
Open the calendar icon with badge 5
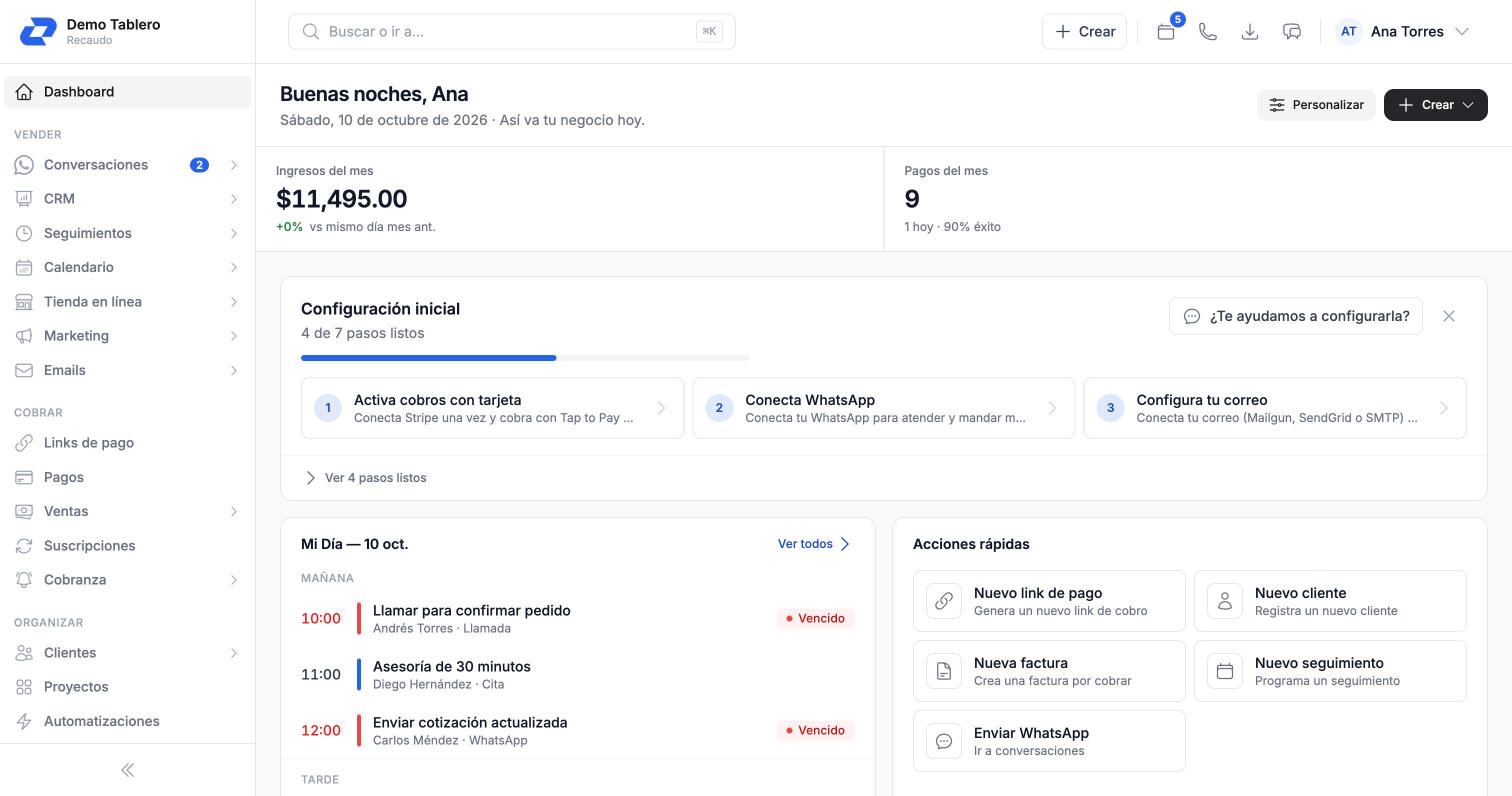point(1166,32)
